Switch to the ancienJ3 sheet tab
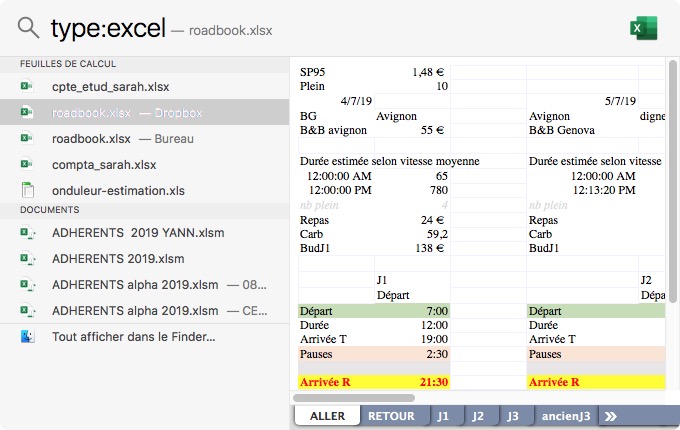 [565, 416]
